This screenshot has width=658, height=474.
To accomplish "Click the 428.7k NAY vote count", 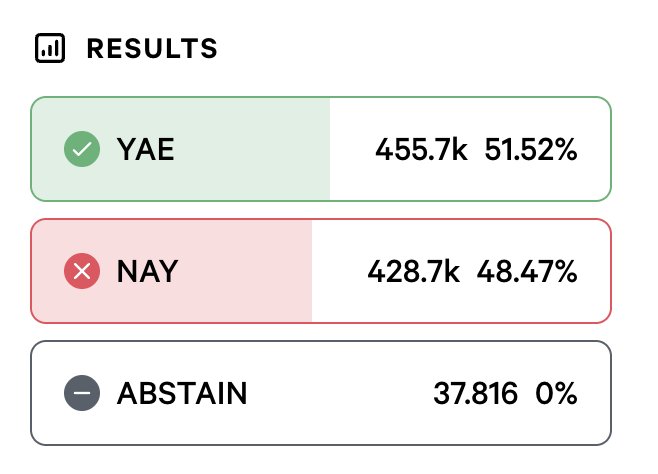I will (413, 271).
